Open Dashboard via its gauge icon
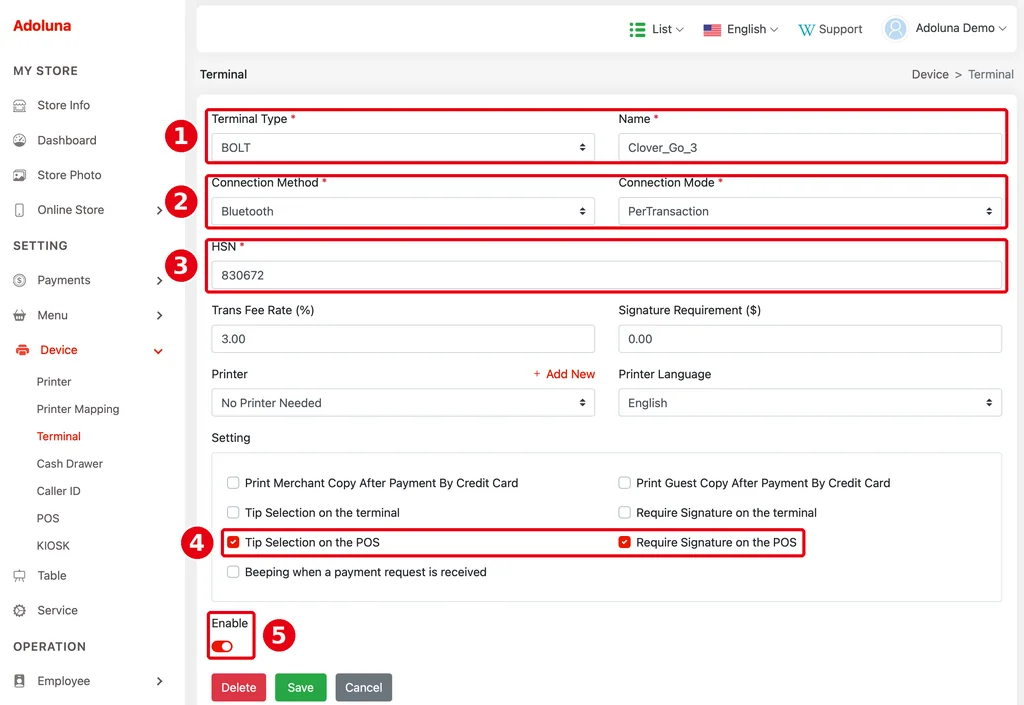The width and height of the screenshot is (1024, 705). coord(20,140)
